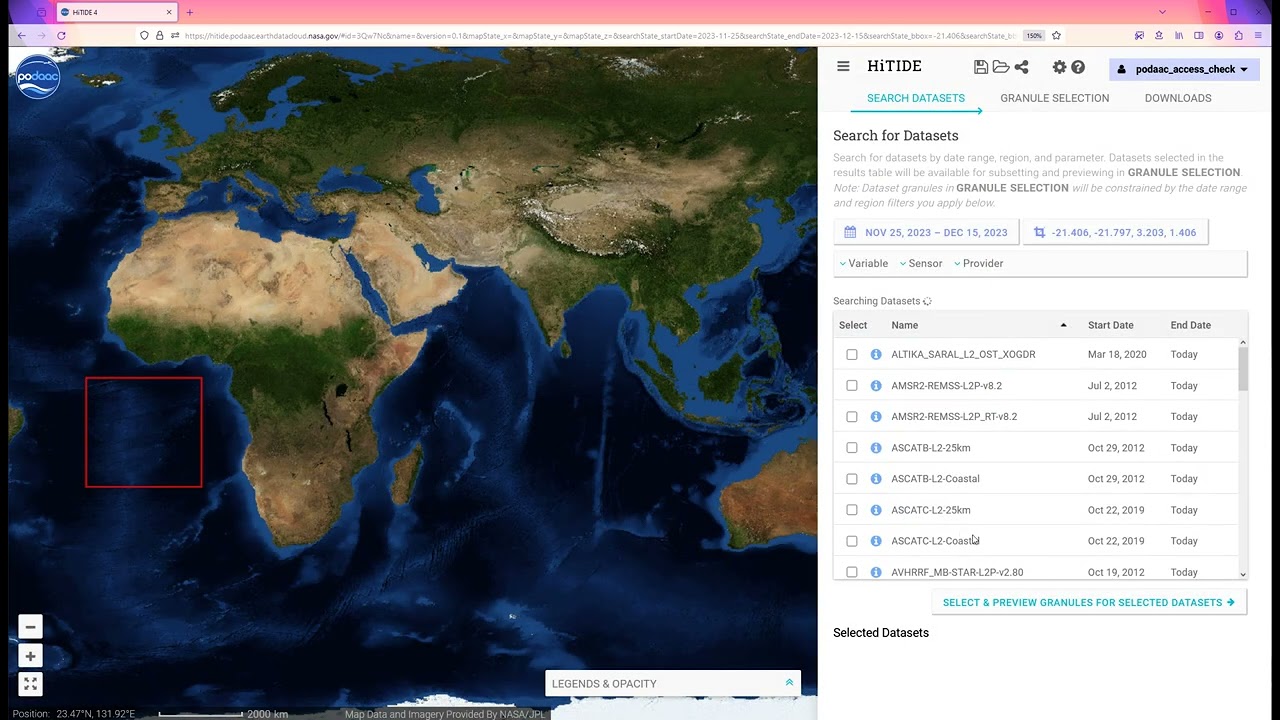The width and height of the screenshot is (1280, 720).
Task: Click the browser back arrow
Action: [x=21, y=36]
